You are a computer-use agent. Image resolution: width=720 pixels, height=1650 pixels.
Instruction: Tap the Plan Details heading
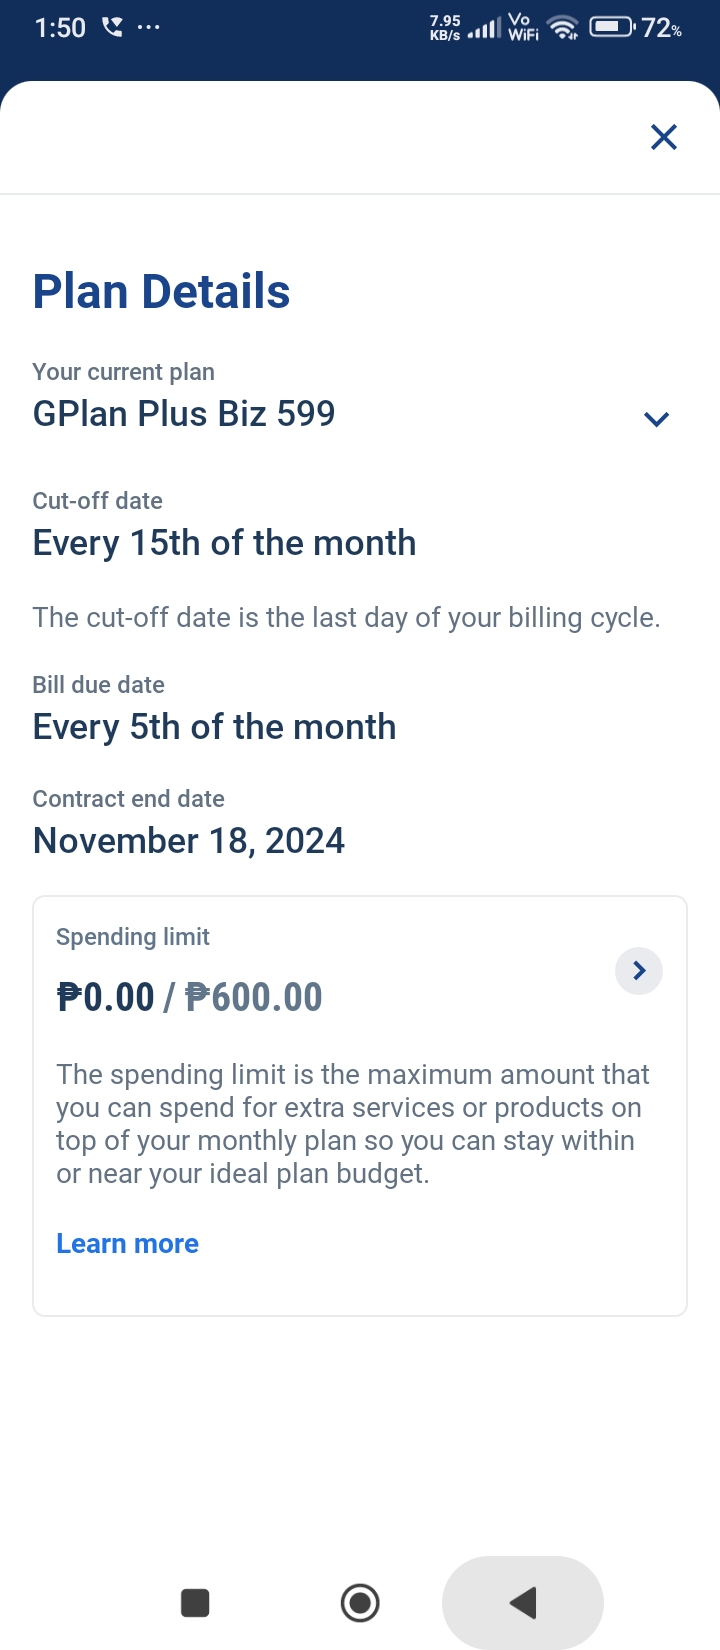(161, 292)
